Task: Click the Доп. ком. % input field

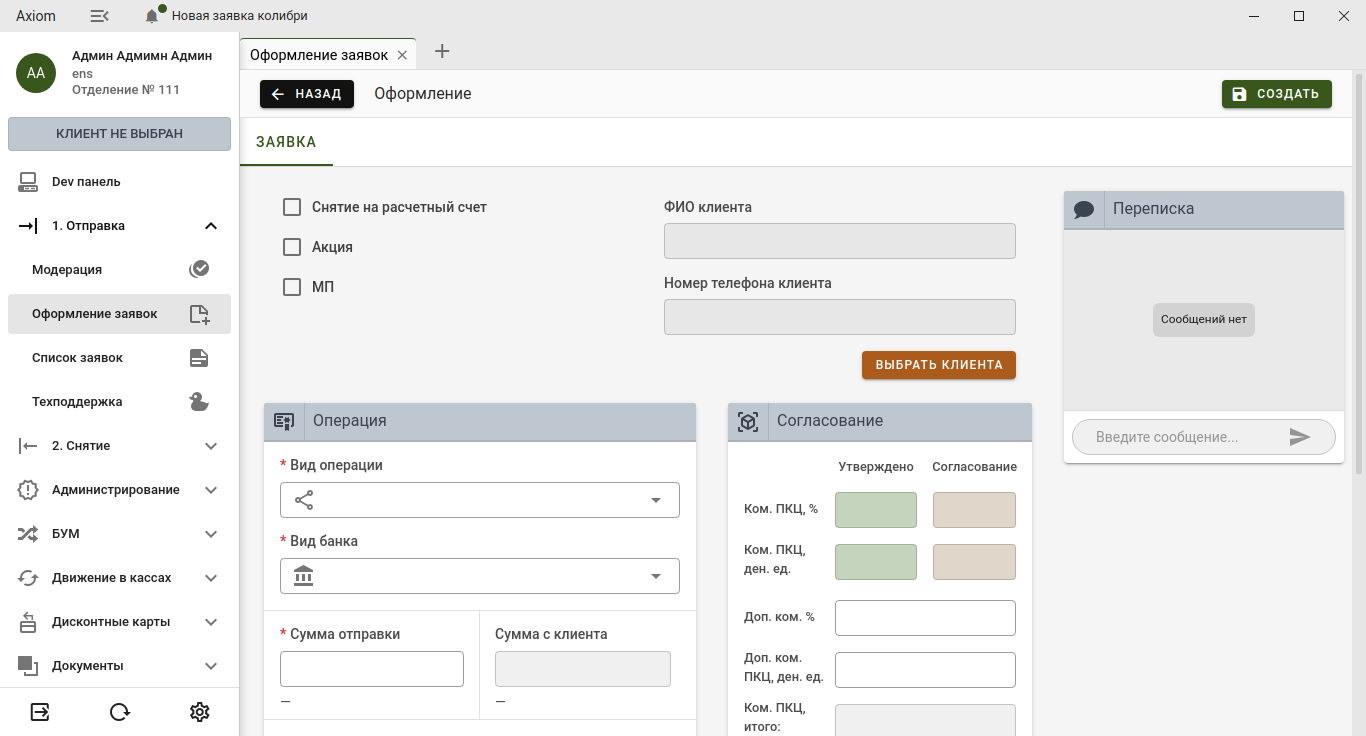Action: tap(925, 618)
